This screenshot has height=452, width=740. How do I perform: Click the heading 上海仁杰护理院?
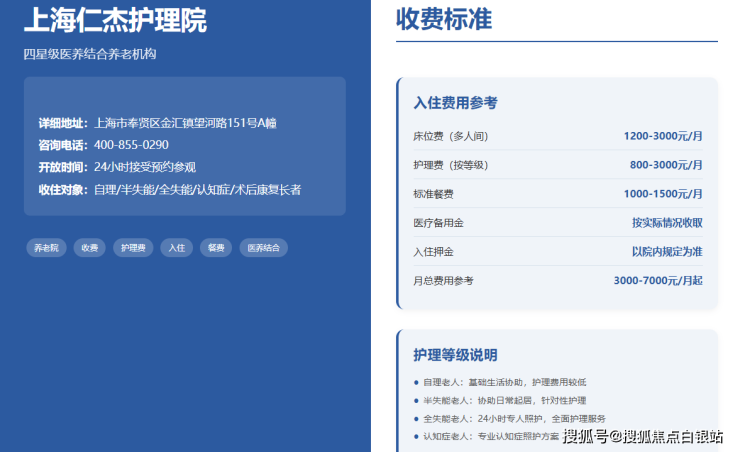pyautogui.click(x=115, y=20)
